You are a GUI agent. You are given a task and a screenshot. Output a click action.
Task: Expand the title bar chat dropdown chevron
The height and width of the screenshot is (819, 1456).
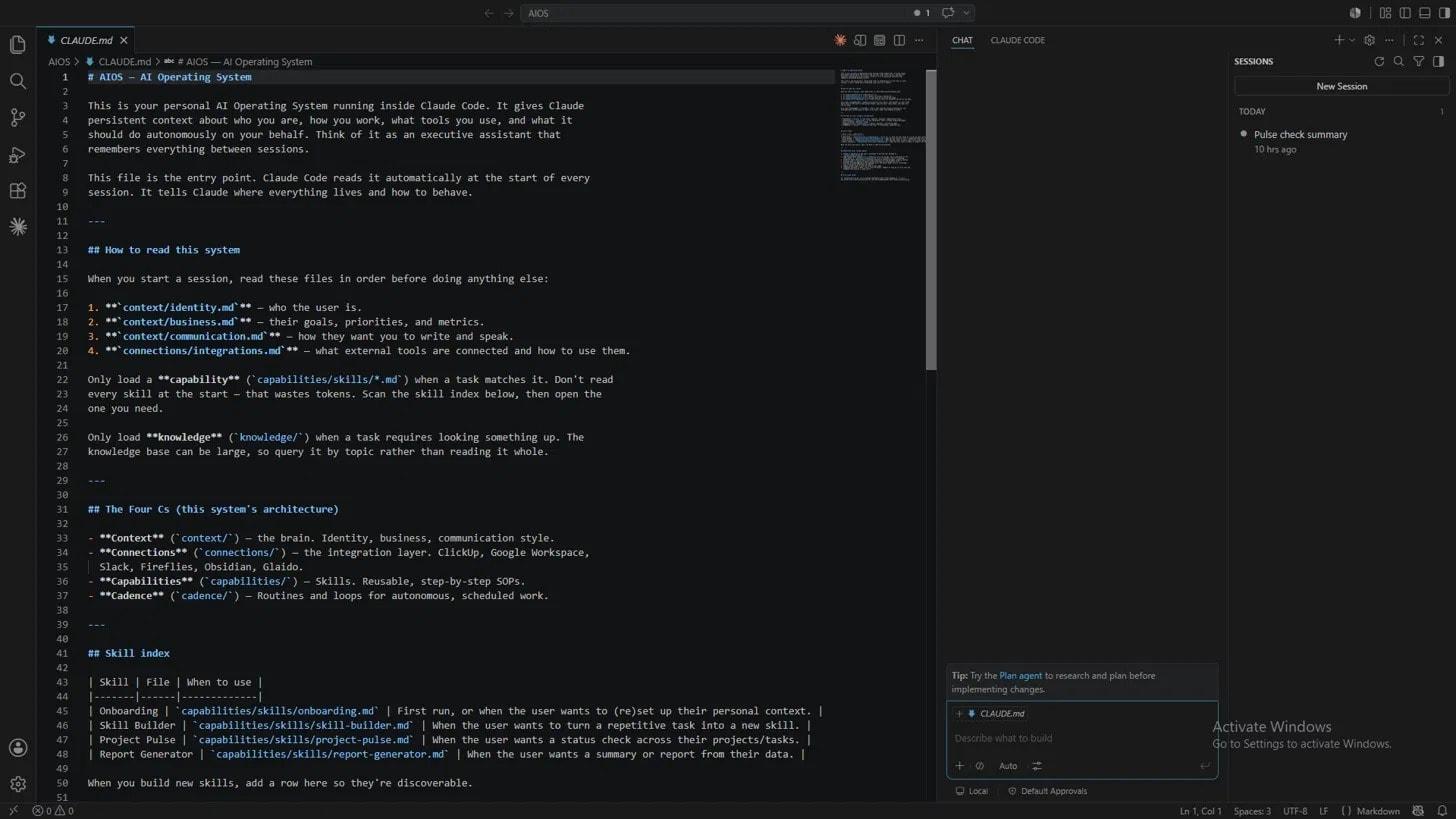pos(966,13)
